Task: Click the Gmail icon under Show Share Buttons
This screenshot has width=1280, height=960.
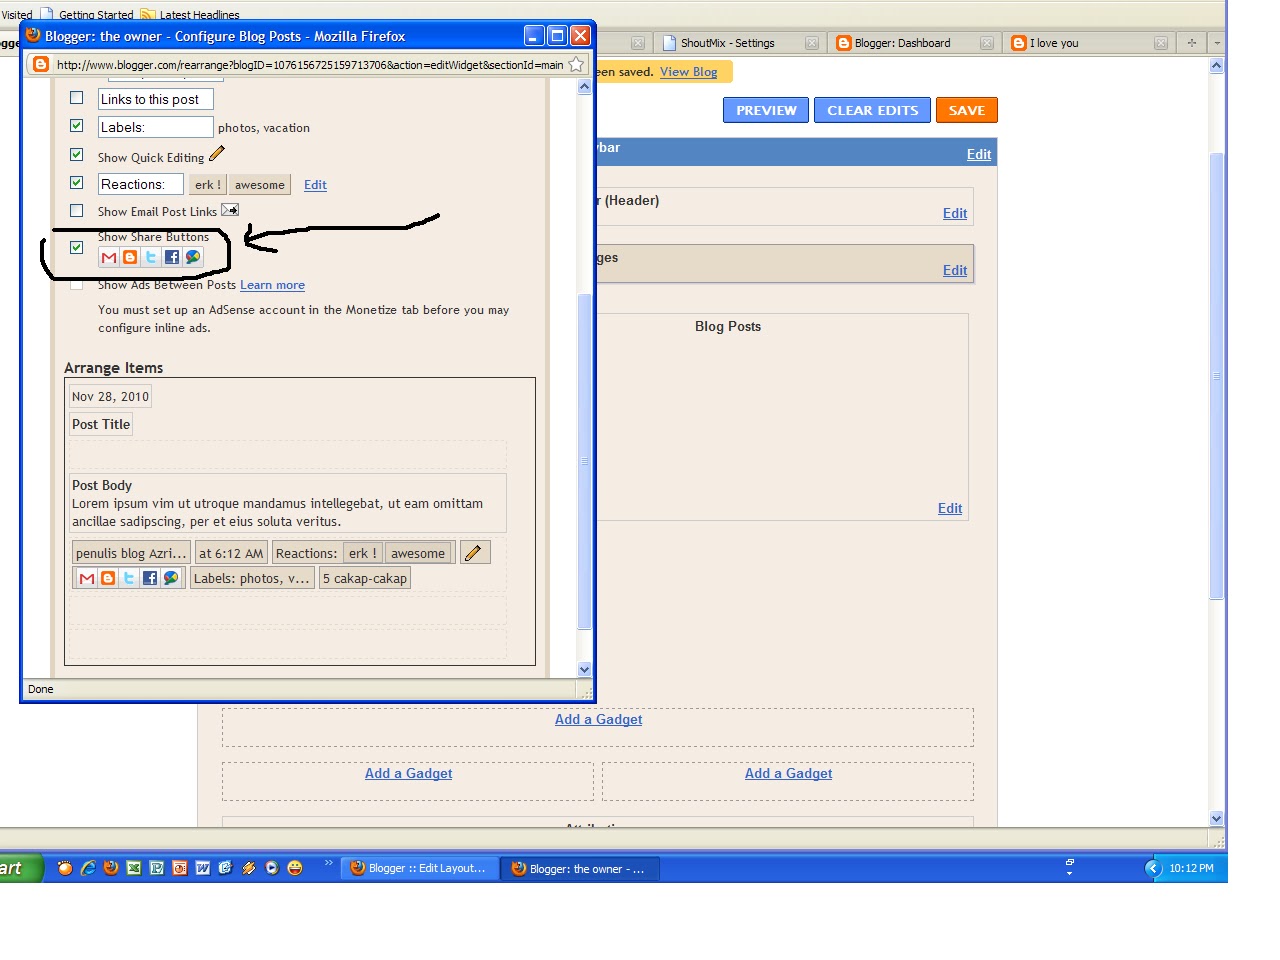Action: coord(109,257)
